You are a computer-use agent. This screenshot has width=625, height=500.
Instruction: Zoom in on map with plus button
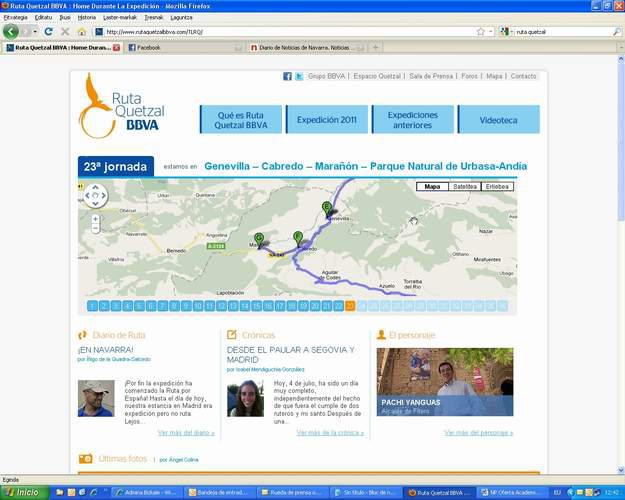[x=95, y=219]
